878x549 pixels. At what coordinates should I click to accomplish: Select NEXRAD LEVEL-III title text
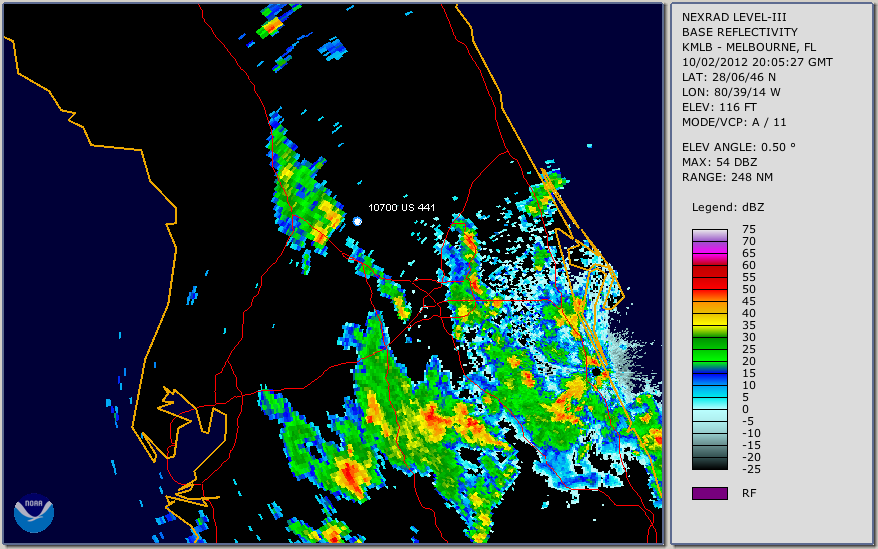point(734,17)
